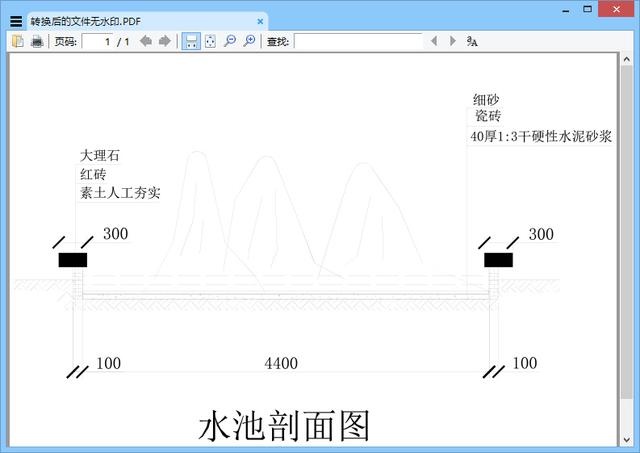Screen dimensions: 640x453
Task: Click the scroll up arrow
Action: 627,60
